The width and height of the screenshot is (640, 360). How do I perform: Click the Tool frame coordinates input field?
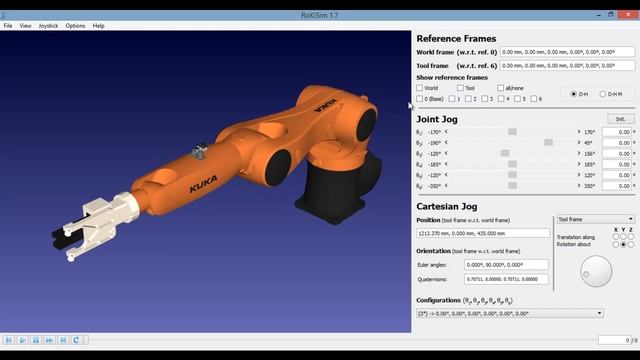click(x=568, y=66)
